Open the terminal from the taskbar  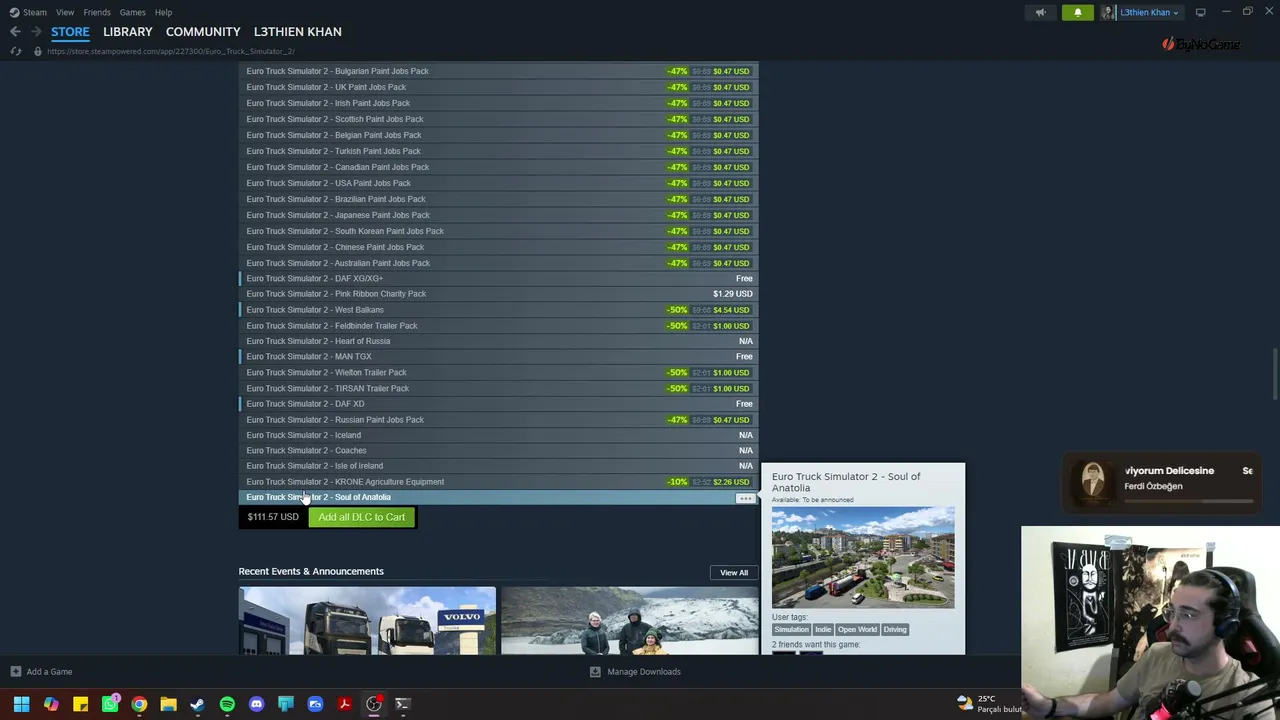402,704
